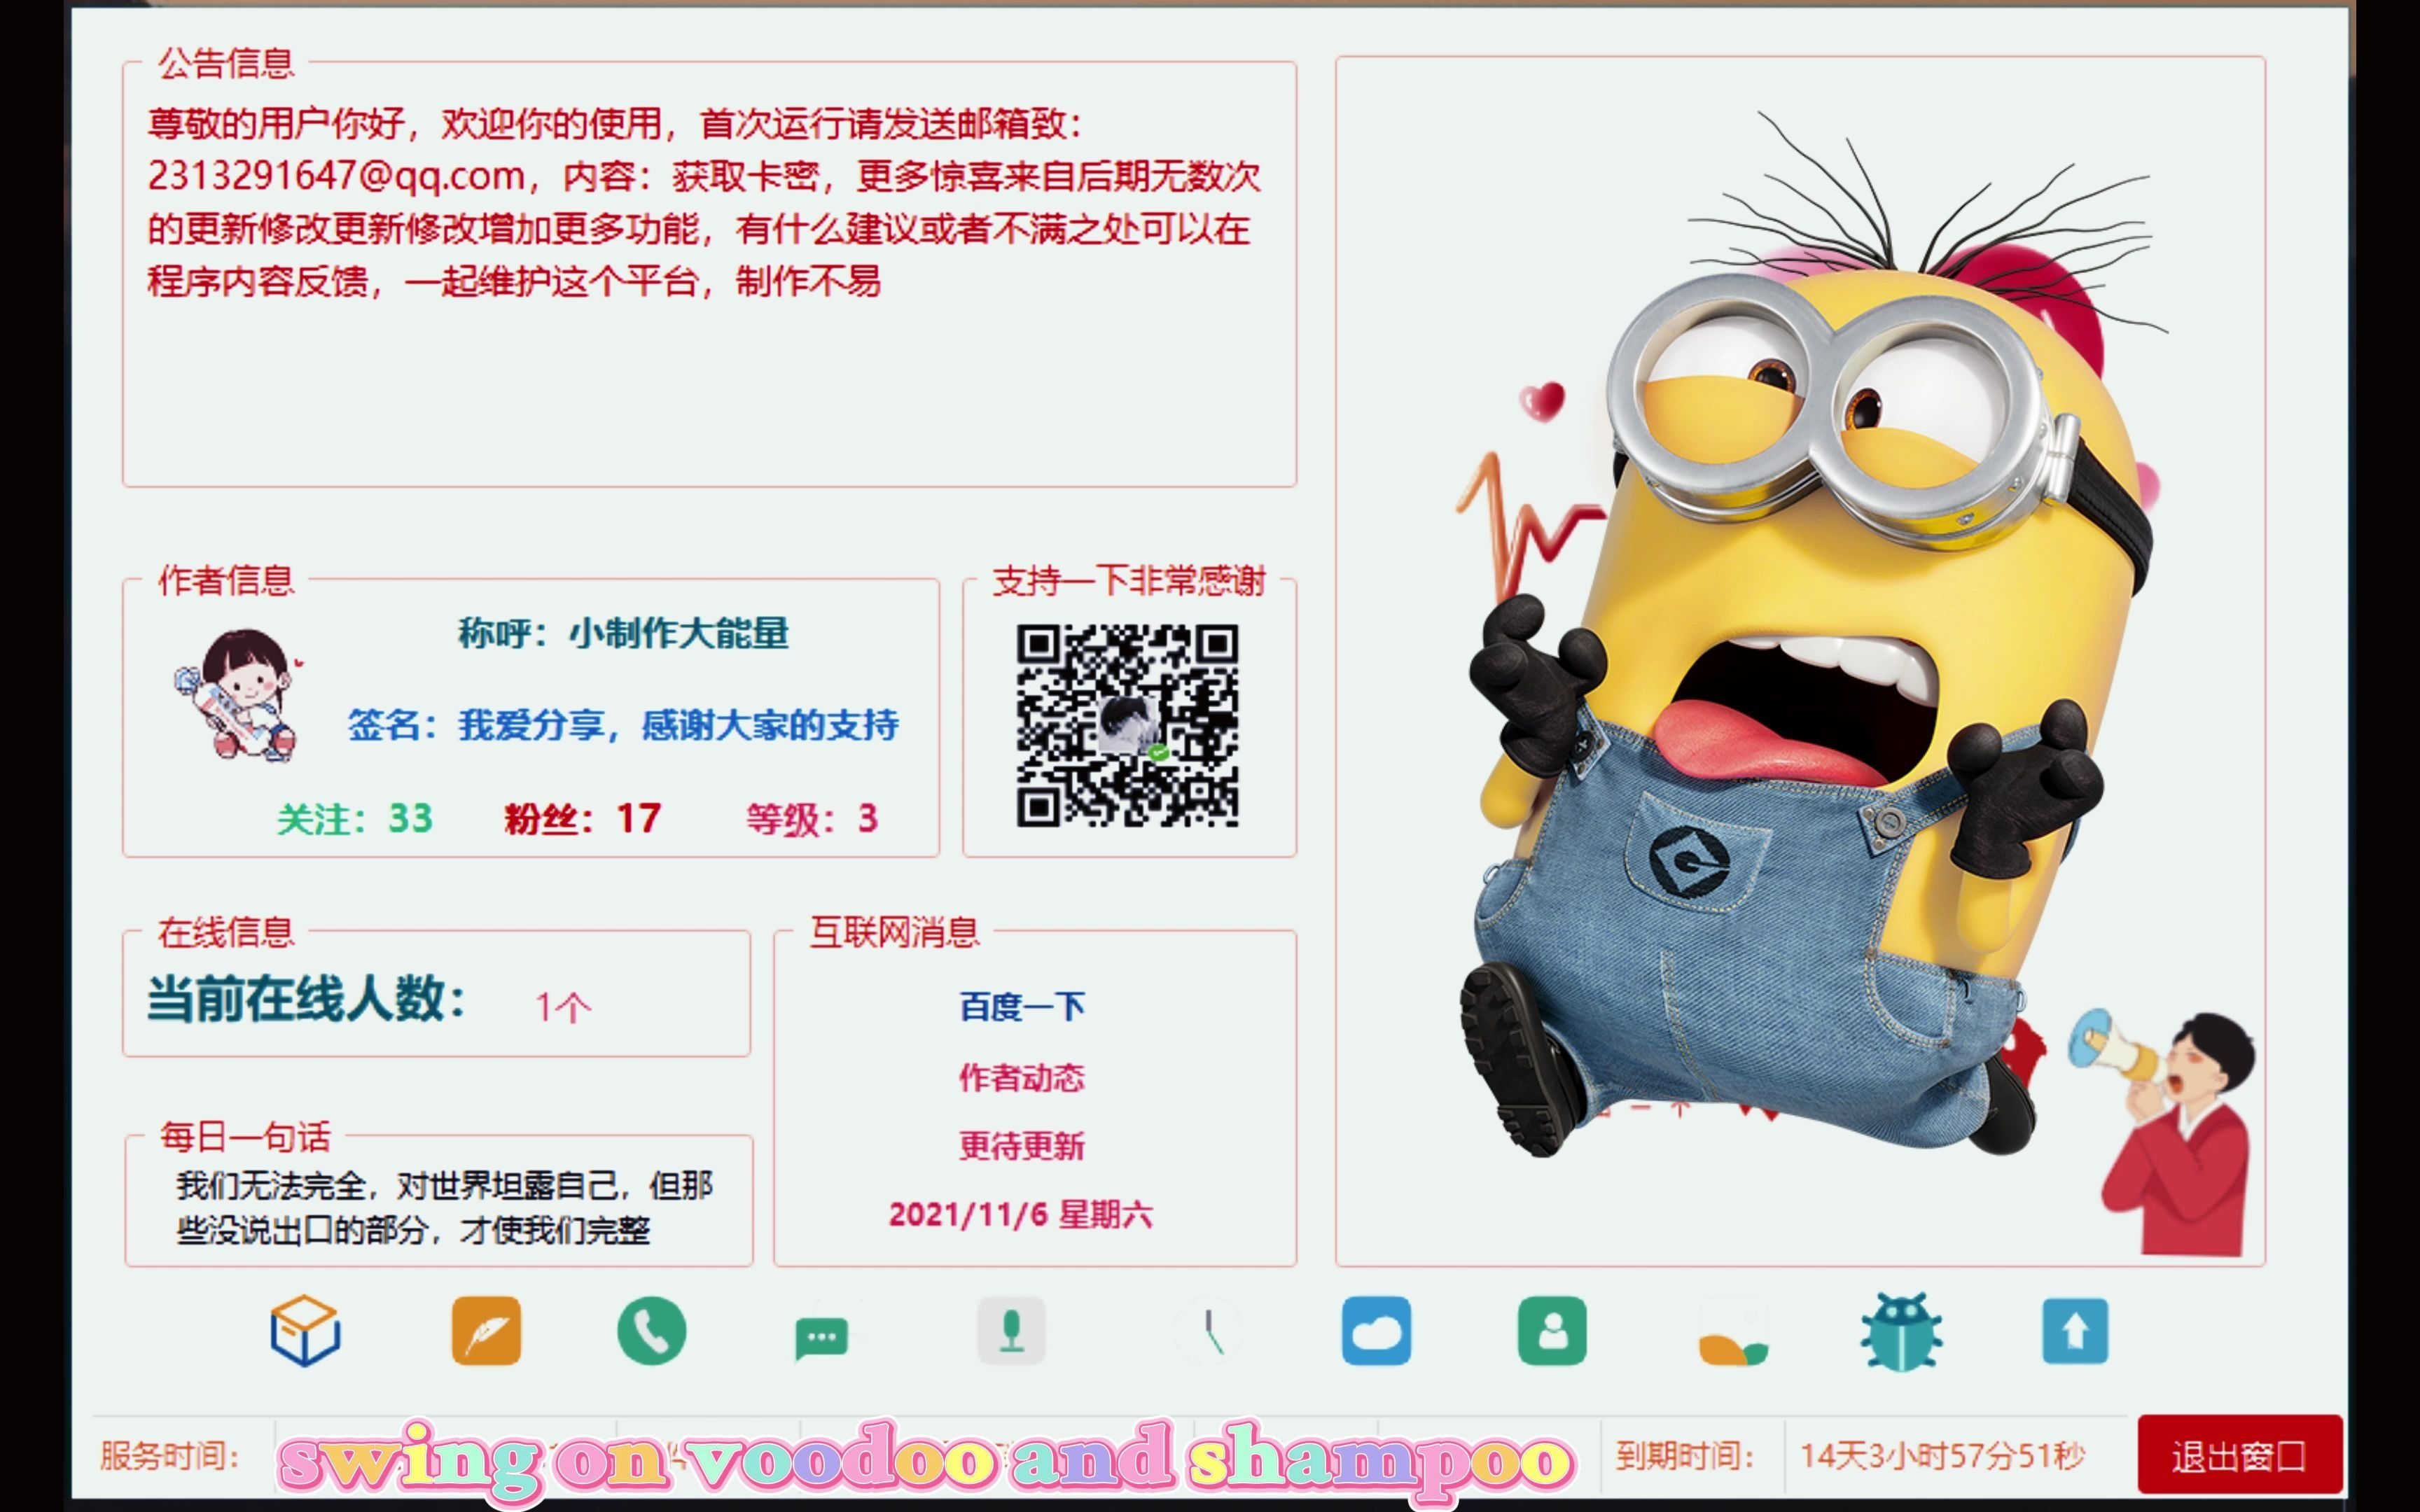
Task: Click the 等级：3 label
Action: [x=812, y=818]
